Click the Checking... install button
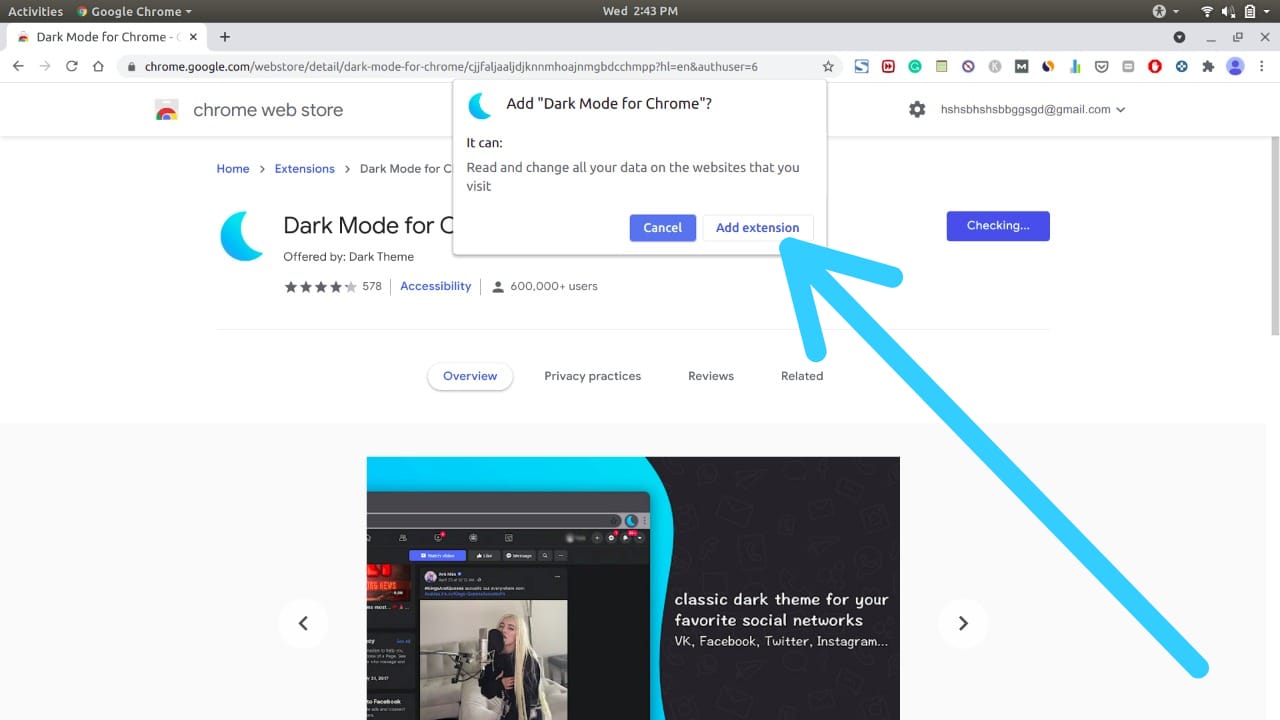 998,226
